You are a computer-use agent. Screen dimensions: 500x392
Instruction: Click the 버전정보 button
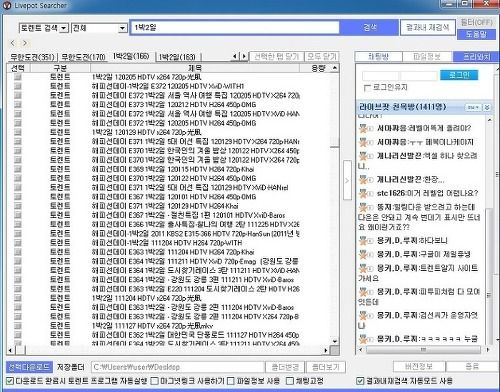coord(419,366)
